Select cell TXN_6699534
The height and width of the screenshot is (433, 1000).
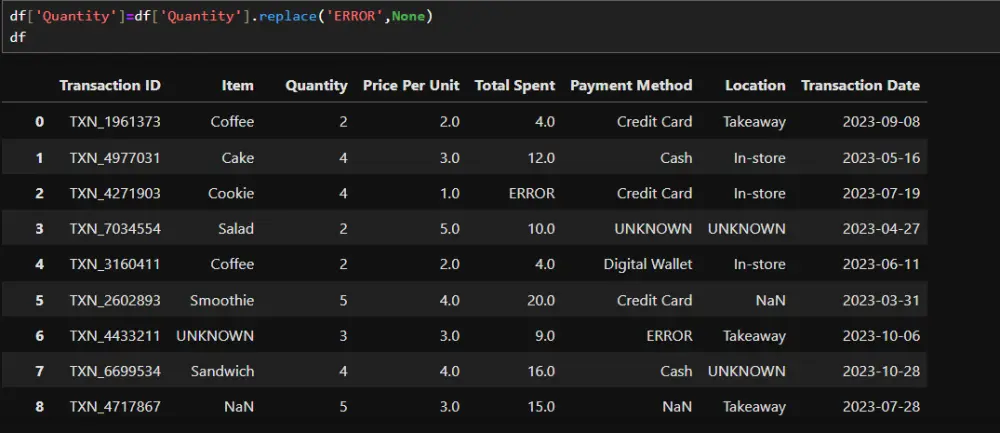115,371
